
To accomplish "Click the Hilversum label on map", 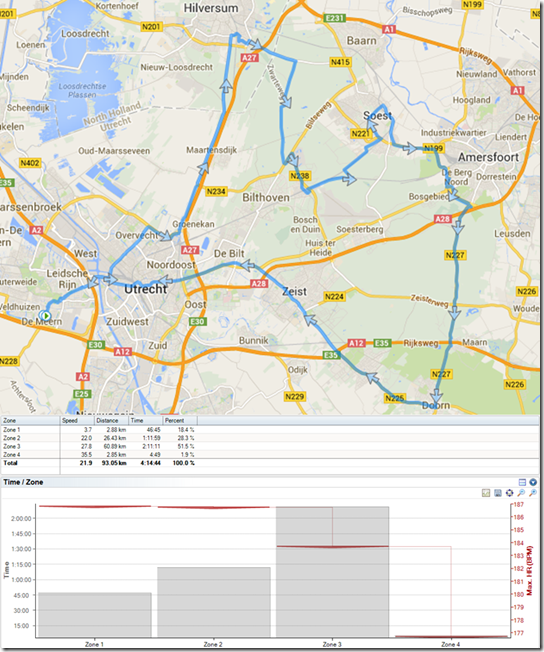I will coord(211,8).
